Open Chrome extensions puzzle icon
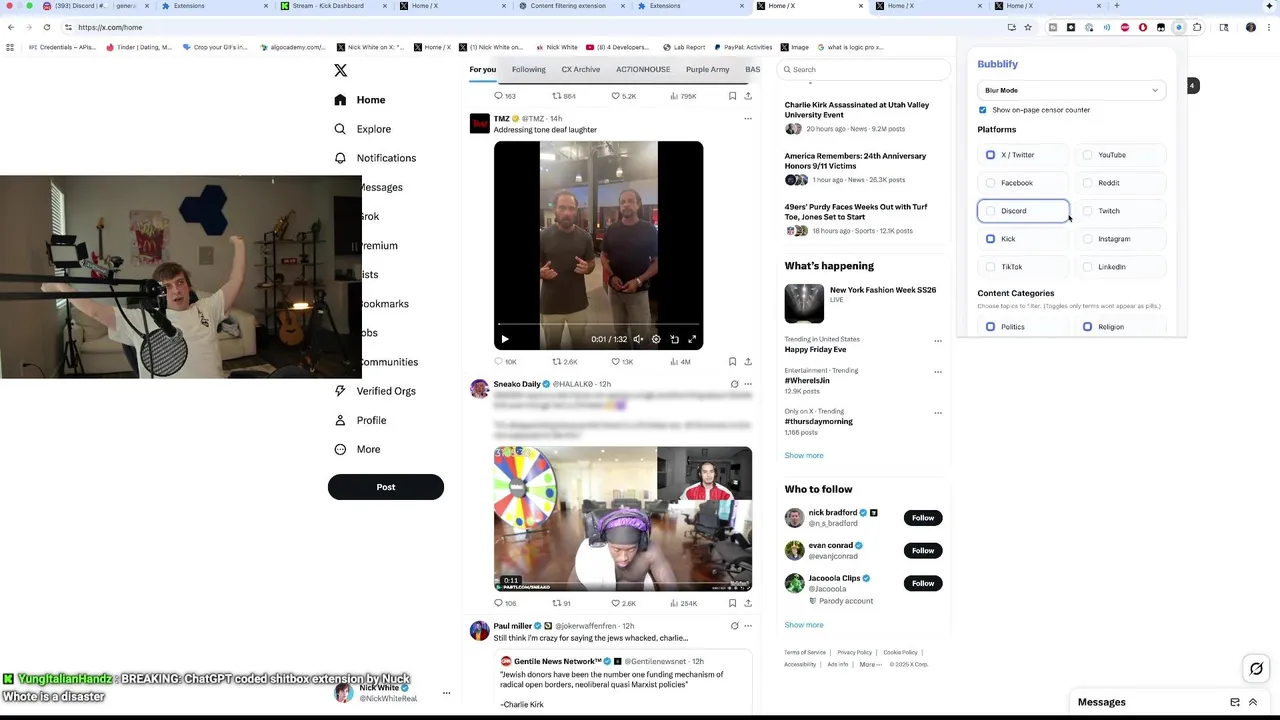The height and width of the screenshot is (720, 1280). pos(1197,27)
